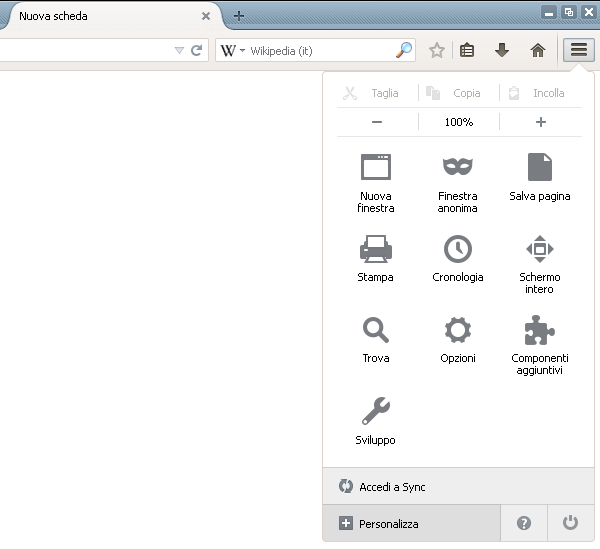Reset zoom by clicking 100%
Screen dimensions: 600x549
tap(459, 122)
